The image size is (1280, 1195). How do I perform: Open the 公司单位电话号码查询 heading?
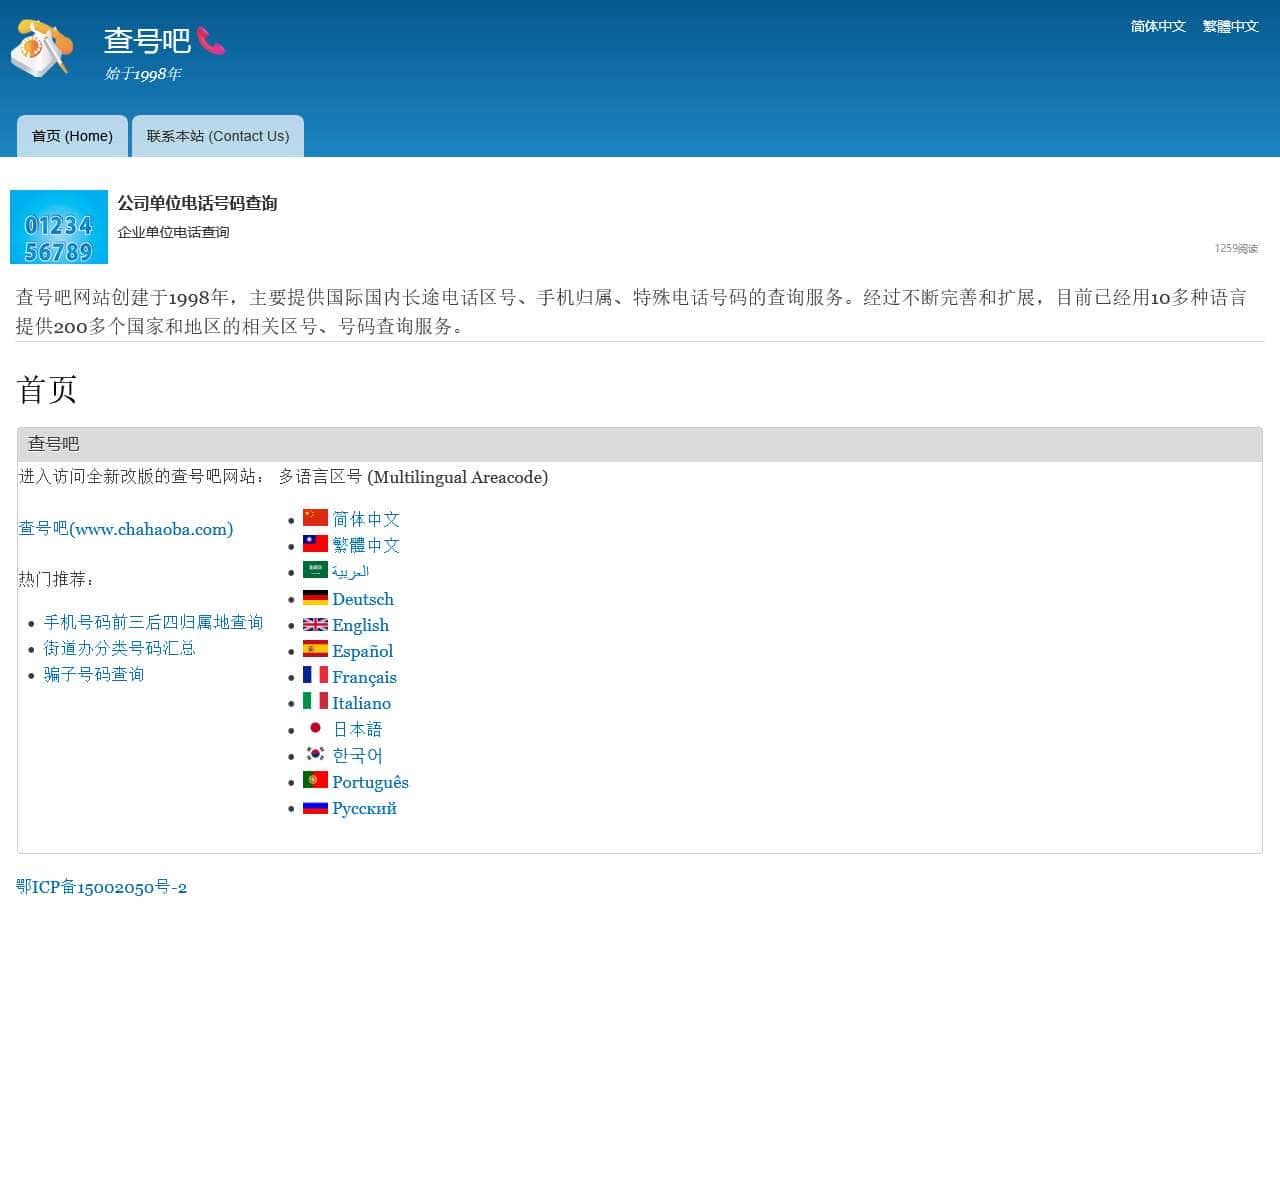tap(197, 203)
